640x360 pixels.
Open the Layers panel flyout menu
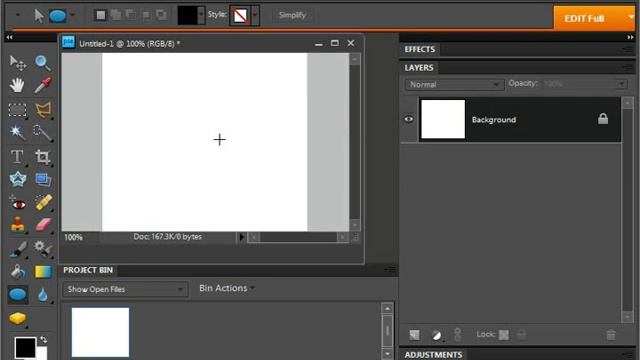pos(627,68)
